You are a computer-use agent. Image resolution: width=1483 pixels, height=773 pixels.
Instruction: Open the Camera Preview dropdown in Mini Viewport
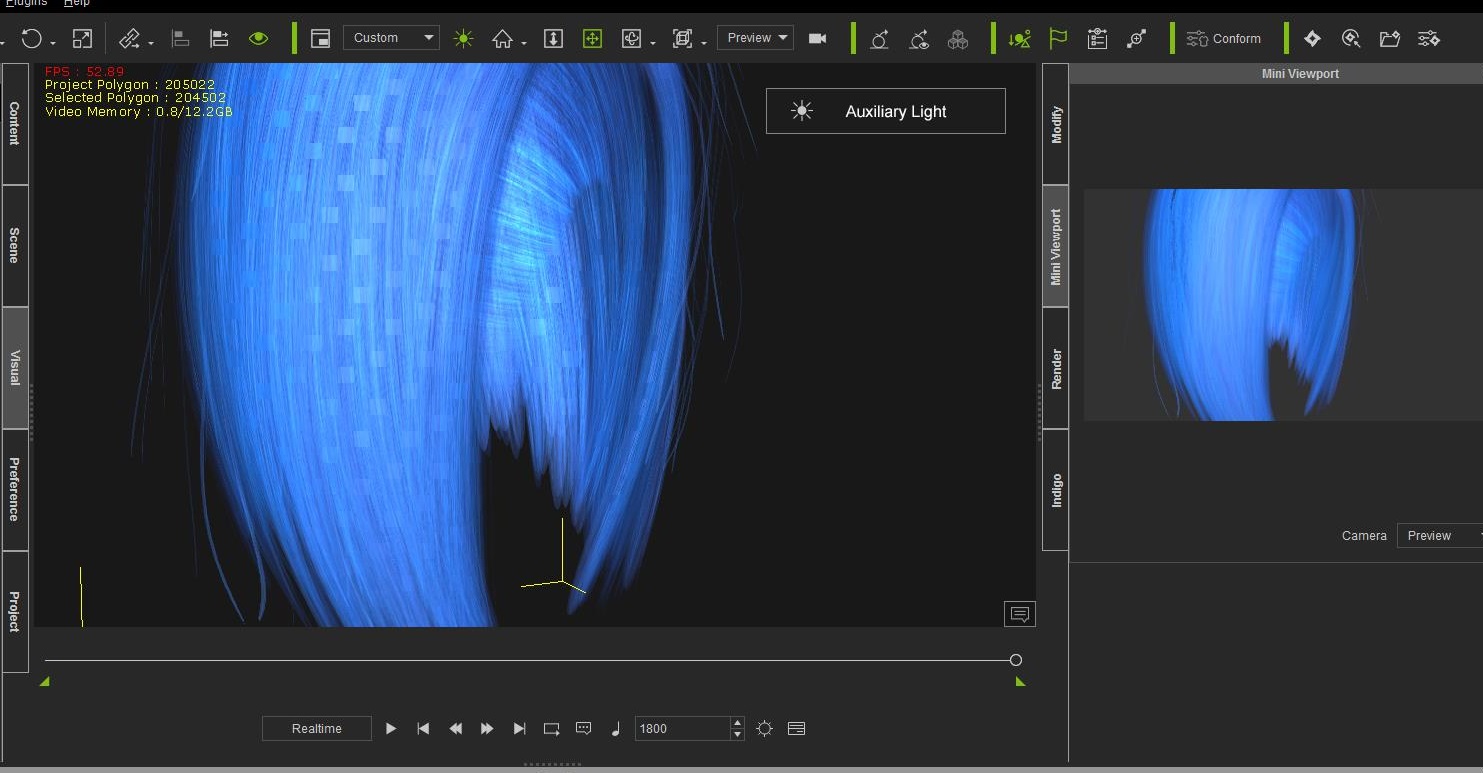(x=1439, y=536)
